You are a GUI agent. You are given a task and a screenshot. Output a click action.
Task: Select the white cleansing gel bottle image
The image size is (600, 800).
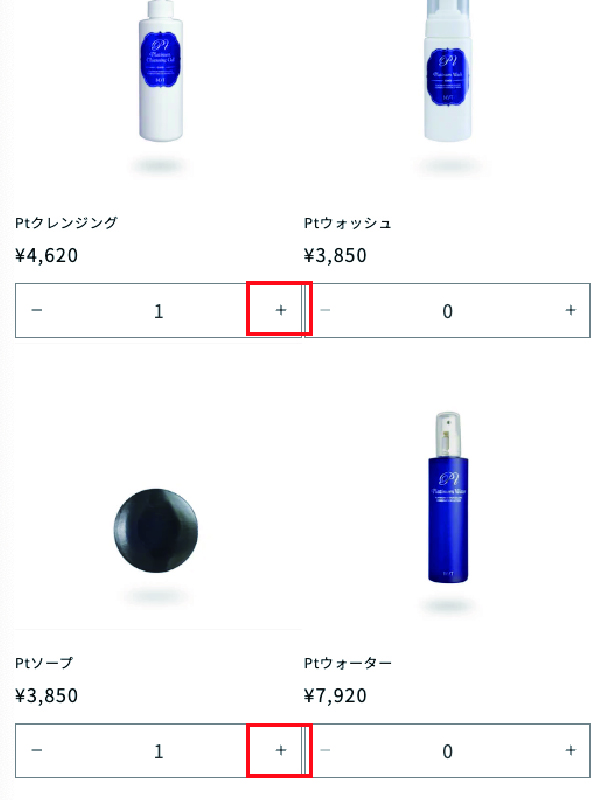tap(161, 71)
